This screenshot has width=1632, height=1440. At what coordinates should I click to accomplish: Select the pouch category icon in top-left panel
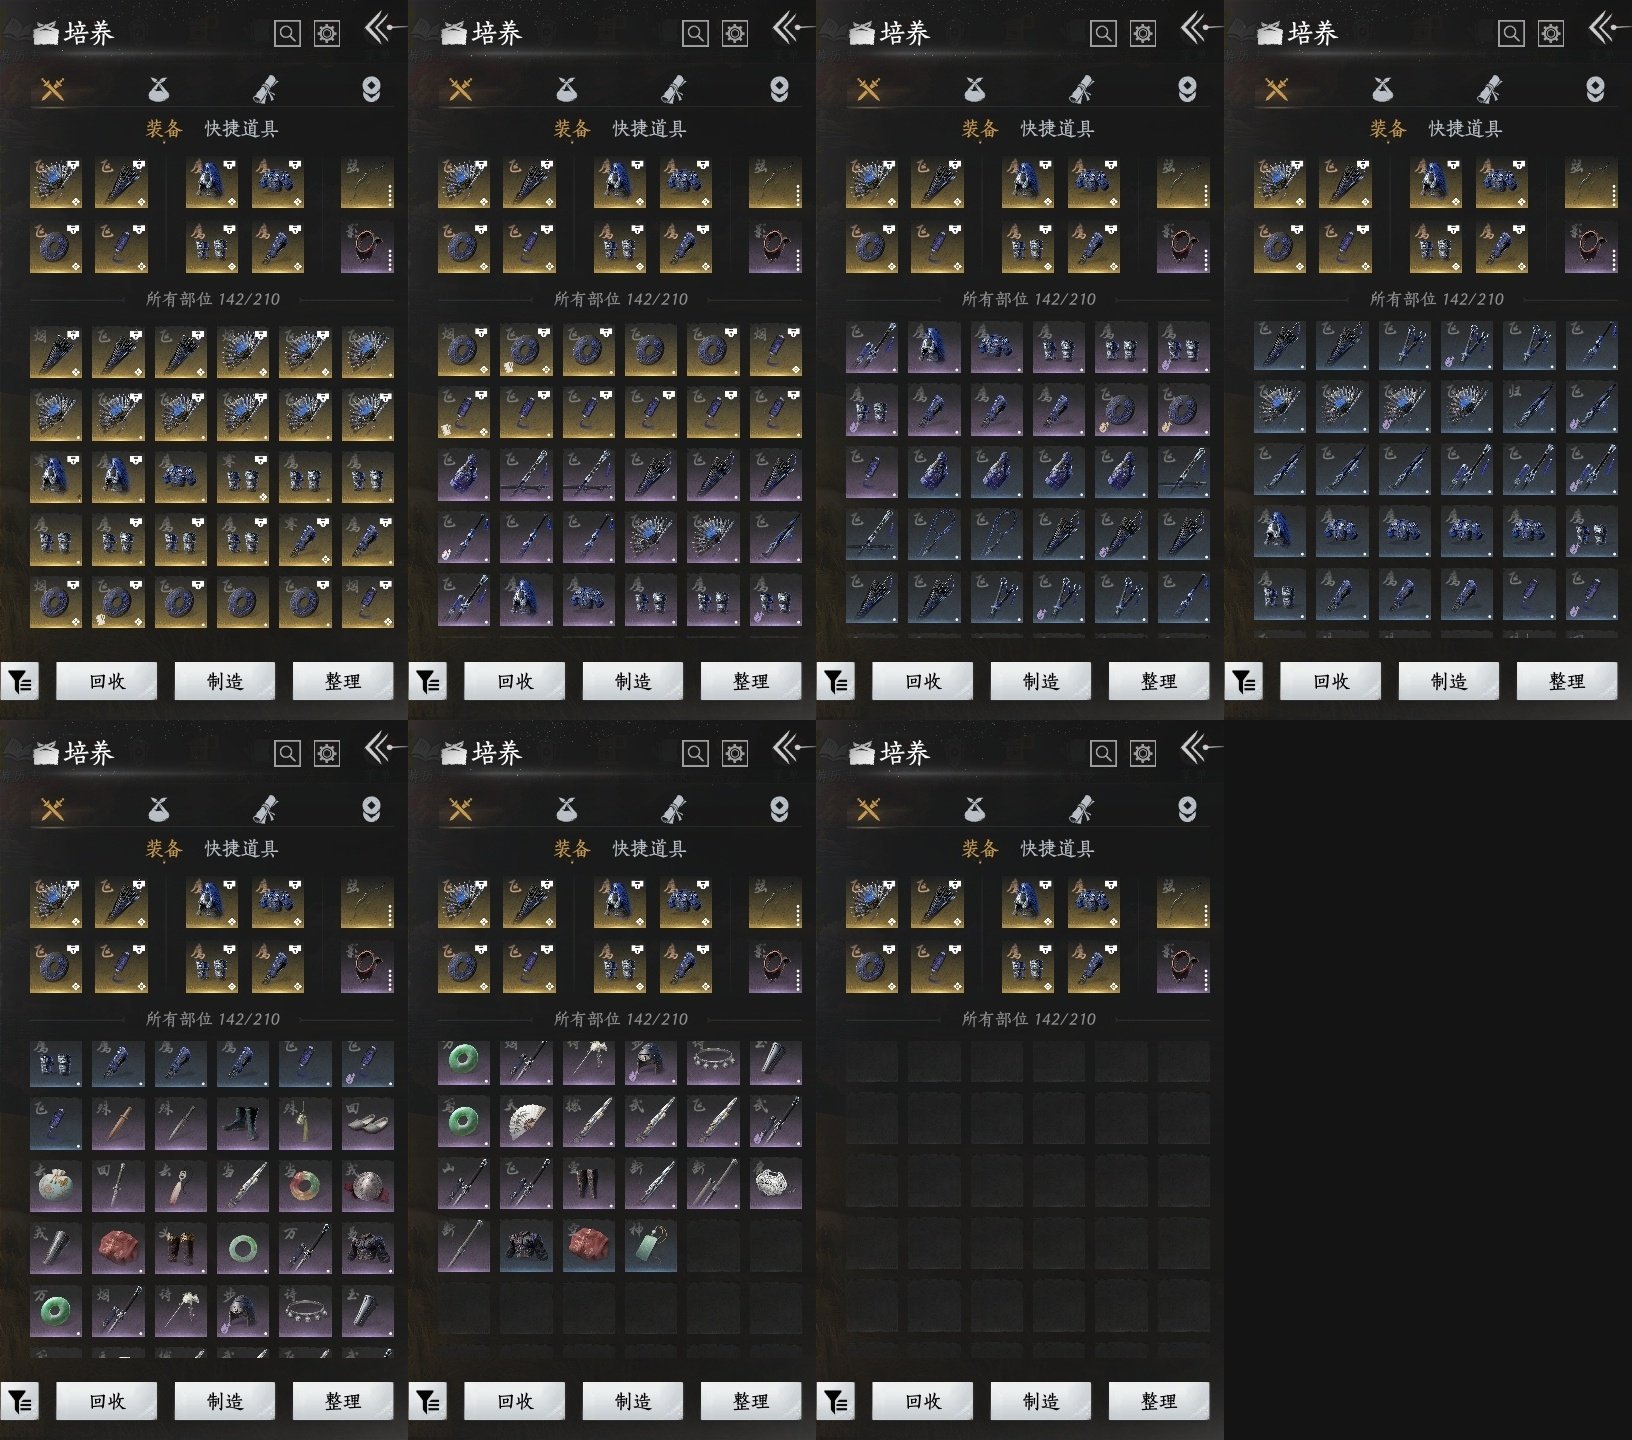[x=158, y=90]
